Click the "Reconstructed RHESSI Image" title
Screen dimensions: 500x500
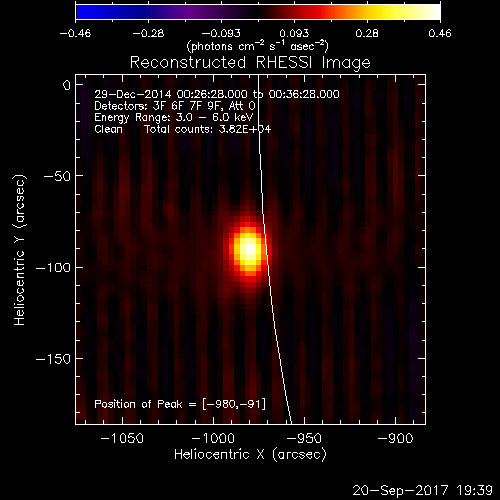tap(250, 63)
